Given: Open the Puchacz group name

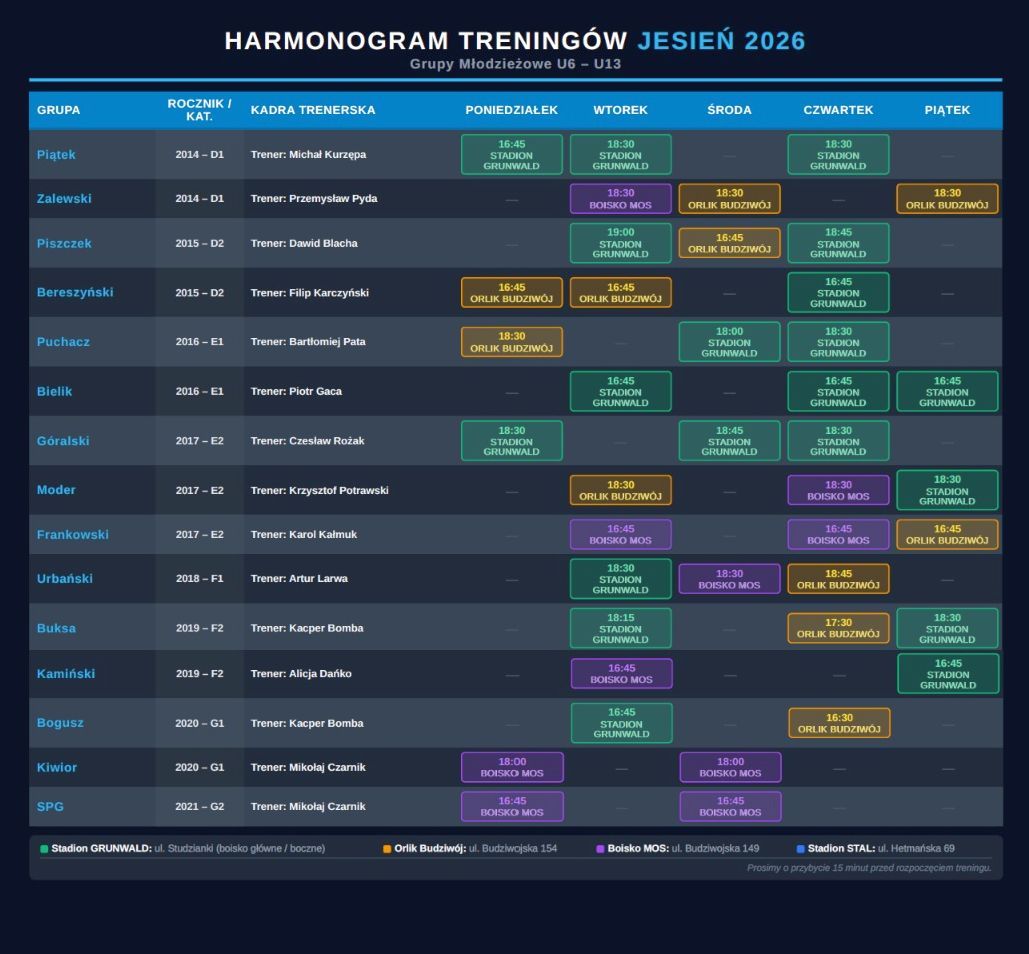Looking at the screenshot, I should pos(63,342).
